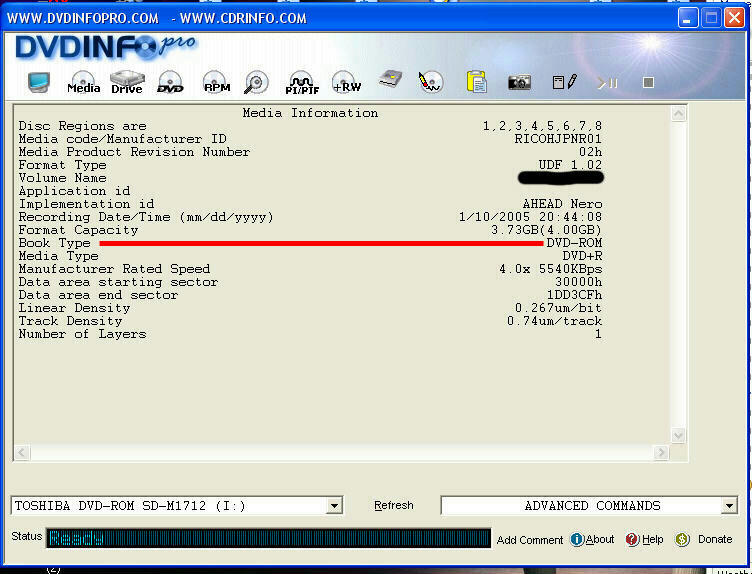Click the notepad with pen icon

click(x=564, y=82)
